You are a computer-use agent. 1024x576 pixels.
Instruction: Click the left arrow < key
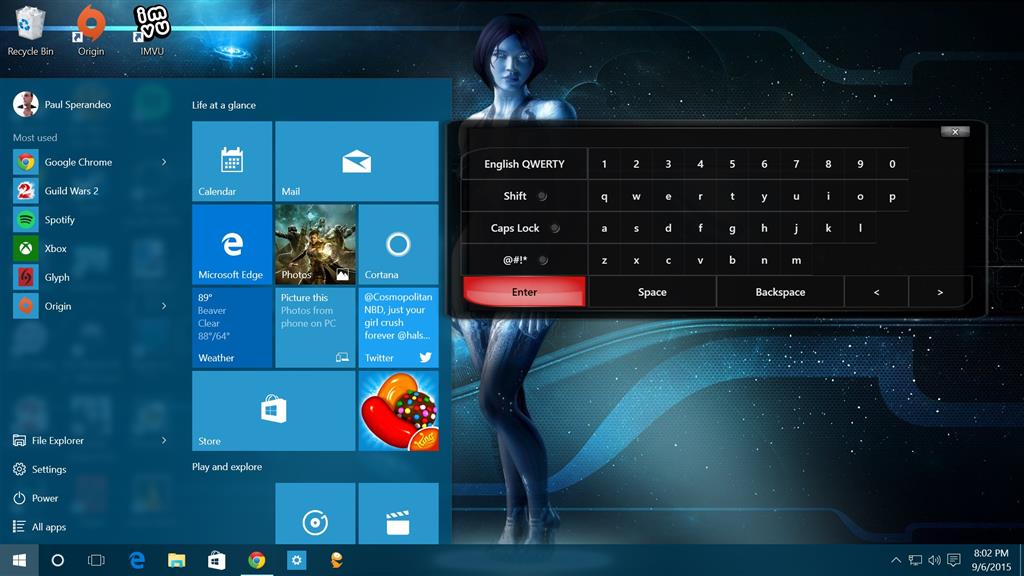[876, 292]
